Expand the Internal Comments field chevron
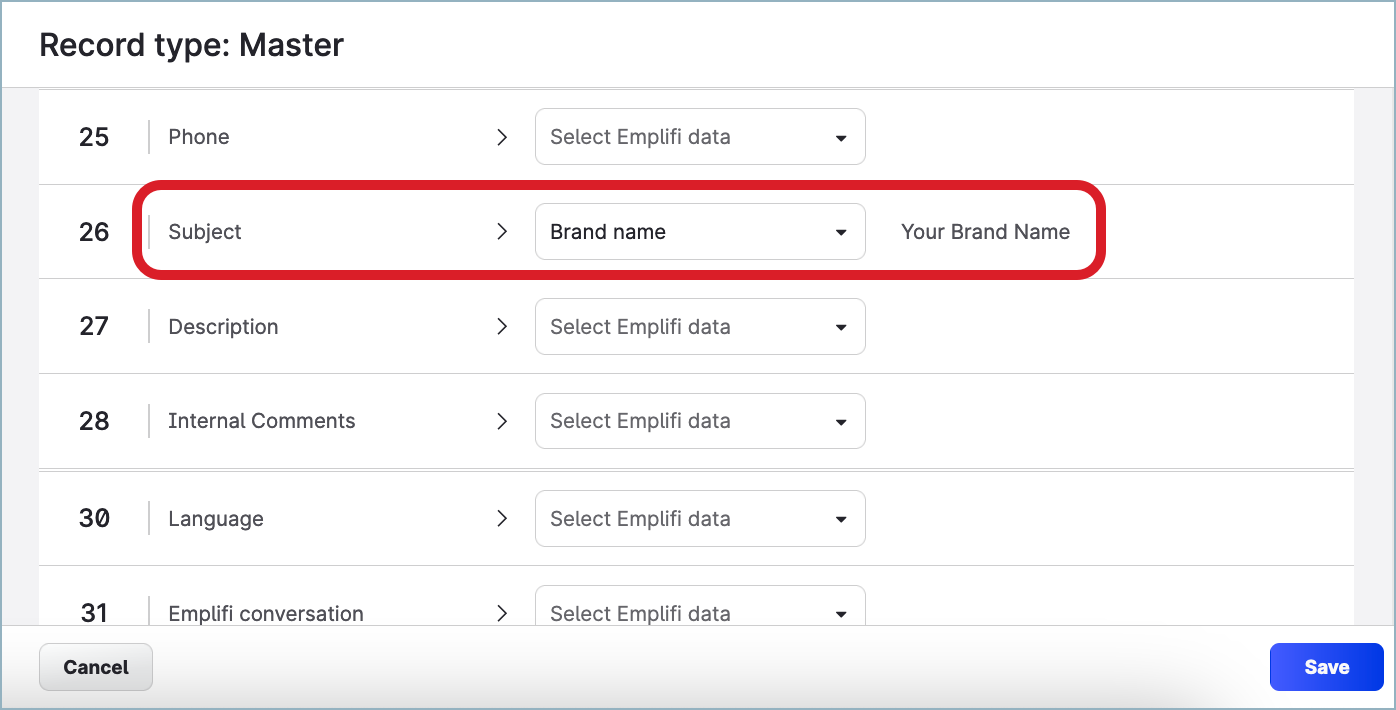Viewport: 1396px width, 710px height. point(502,421)
